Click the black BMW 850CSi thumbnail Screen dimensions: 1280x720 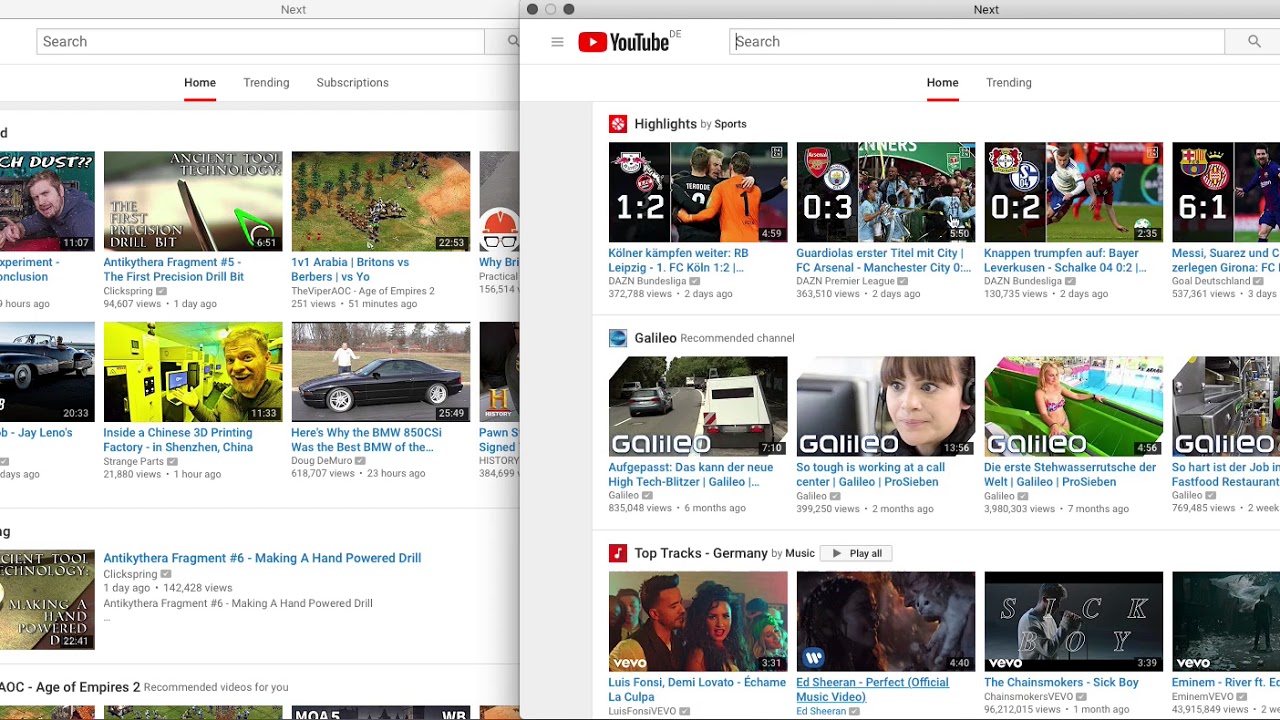coord(381,372)
